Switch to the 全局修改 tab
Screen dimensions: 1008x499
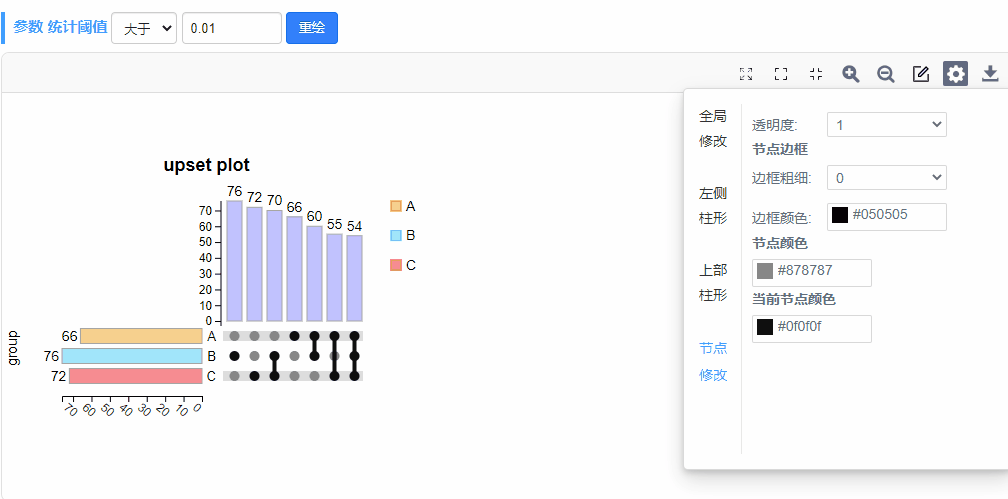[713, 128]
